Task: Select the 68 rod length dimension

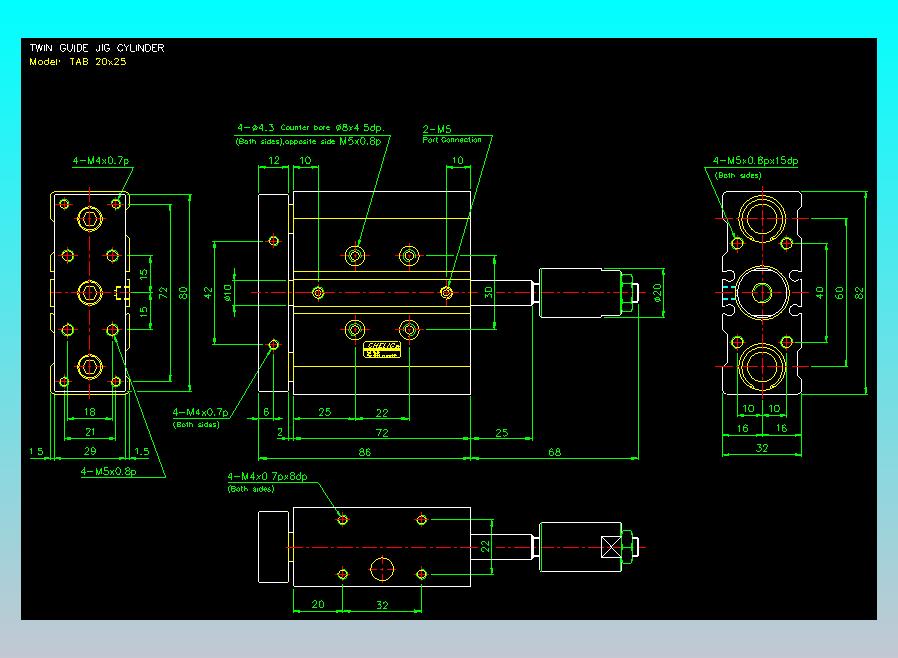Action: point(554,453)
